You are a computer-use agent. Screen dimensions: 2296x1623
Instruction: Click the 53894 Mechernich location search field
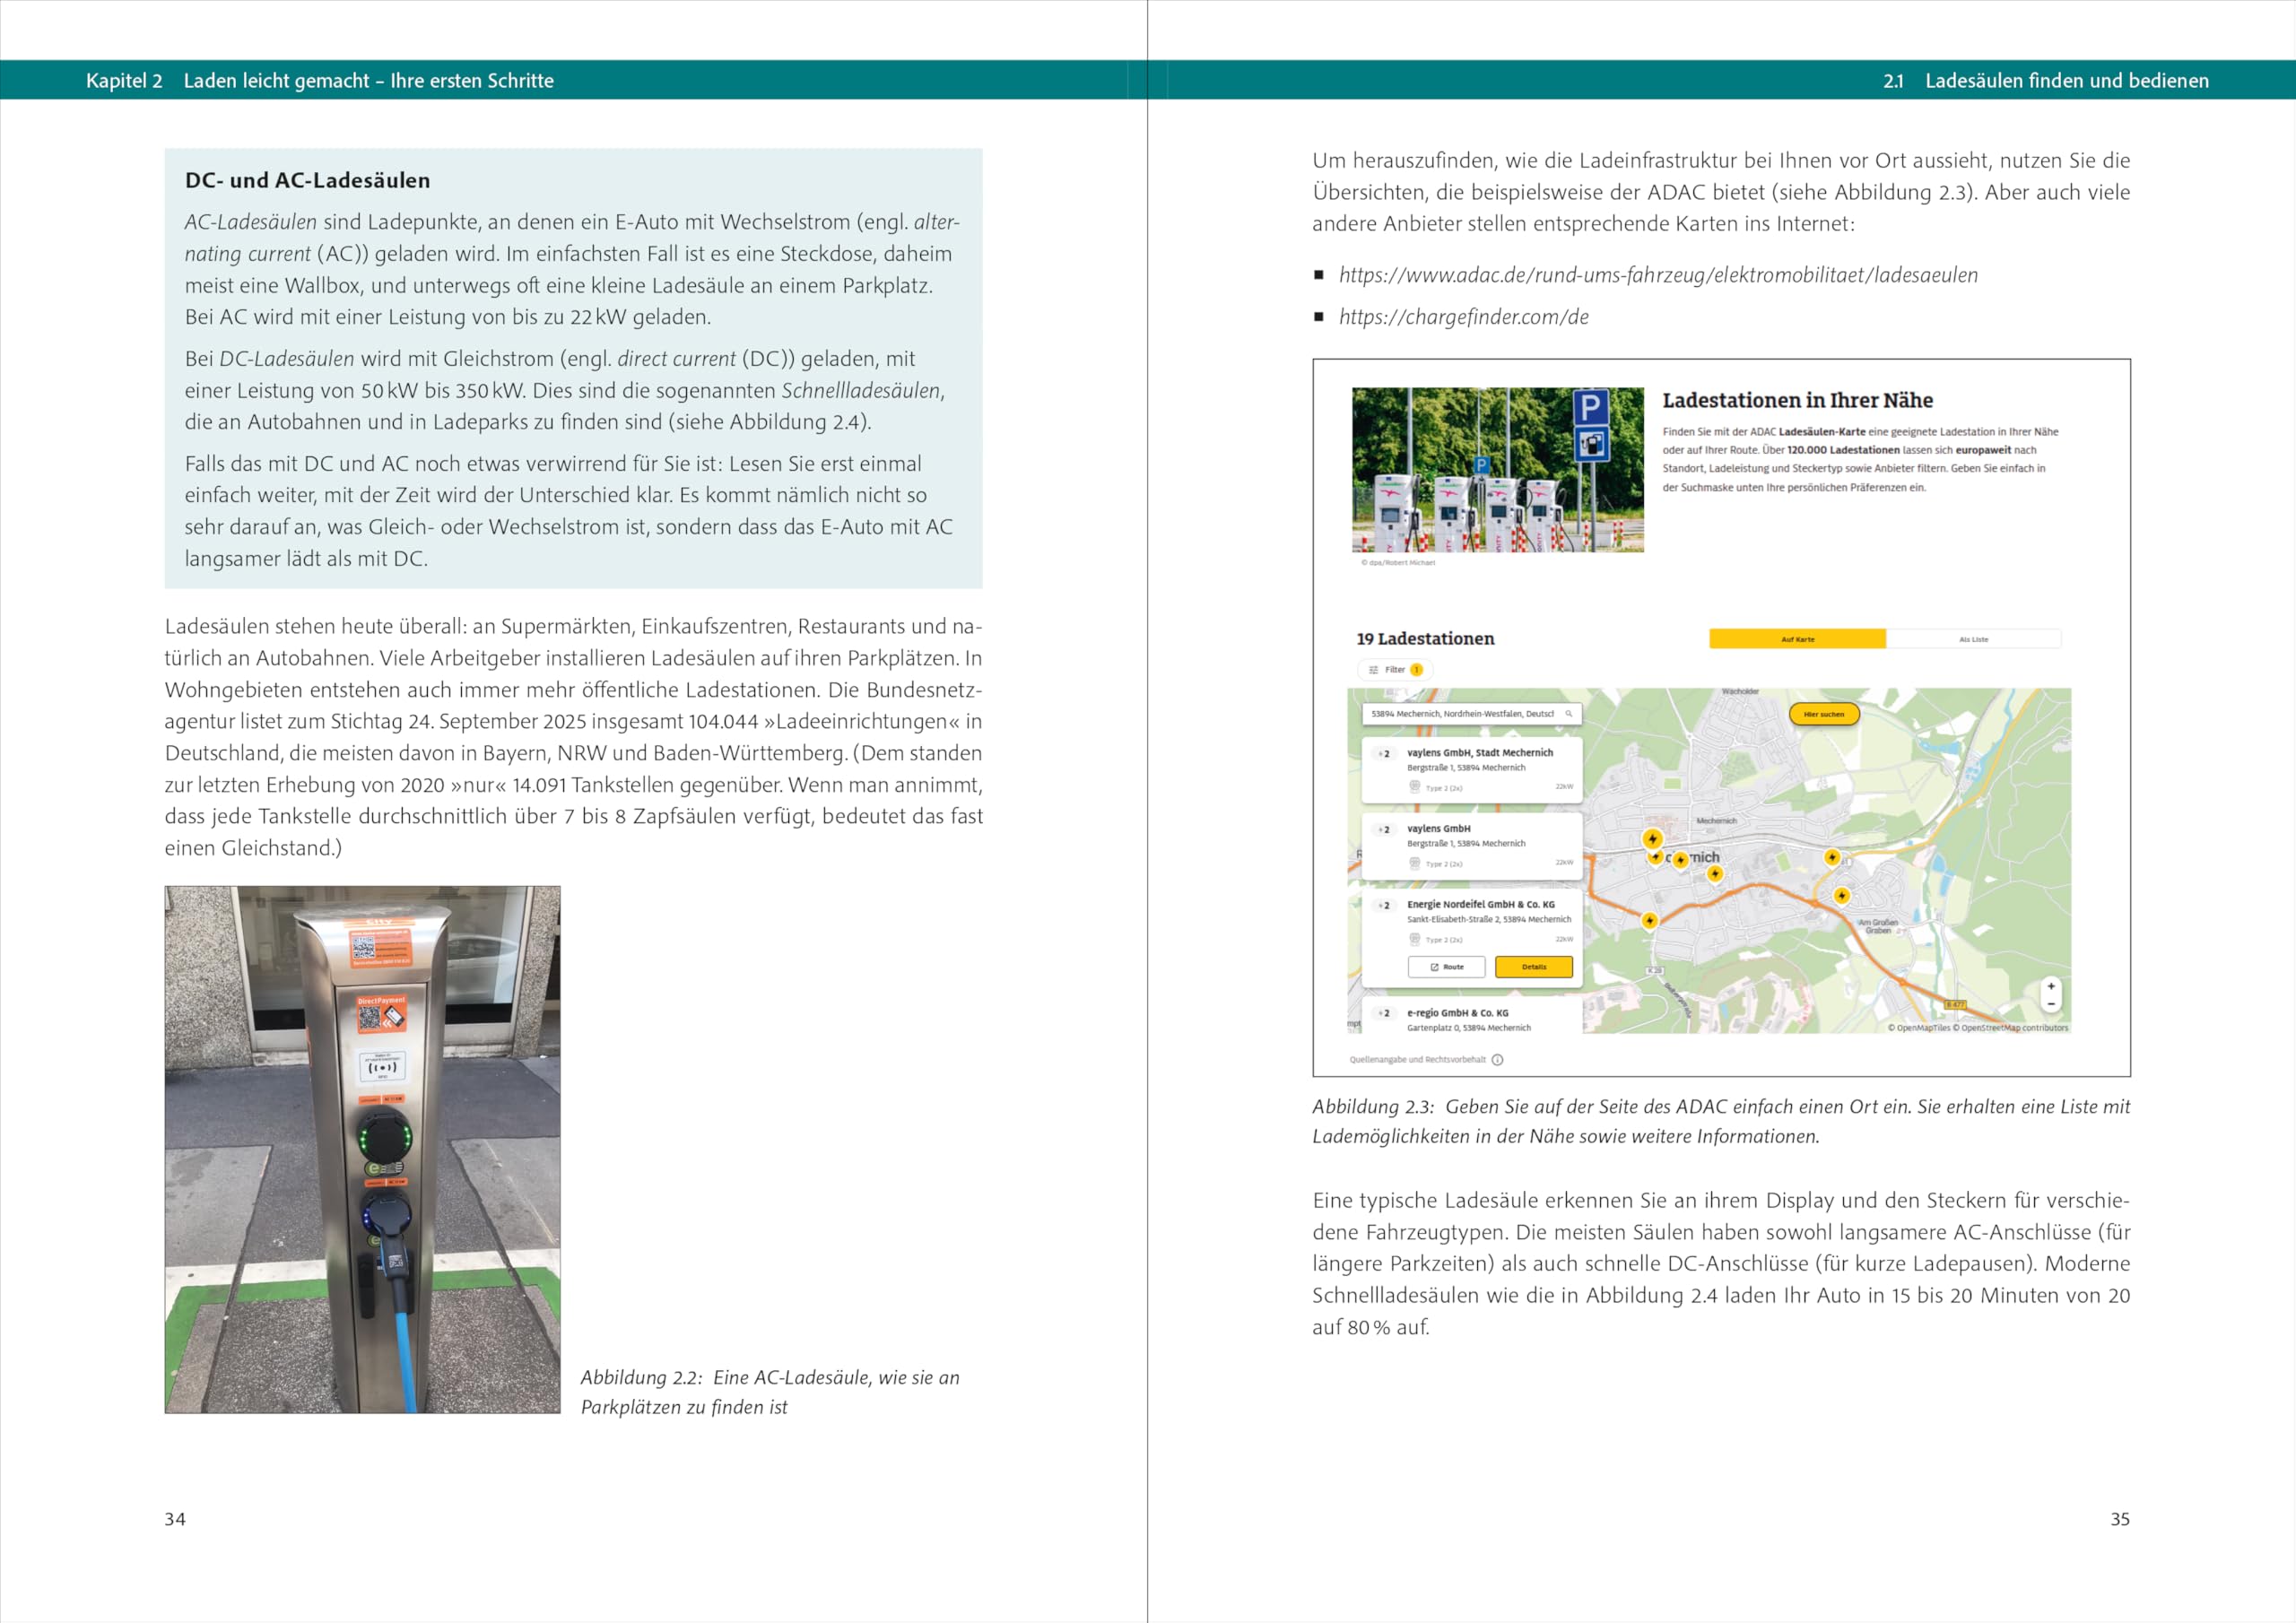coord(1471,714)
